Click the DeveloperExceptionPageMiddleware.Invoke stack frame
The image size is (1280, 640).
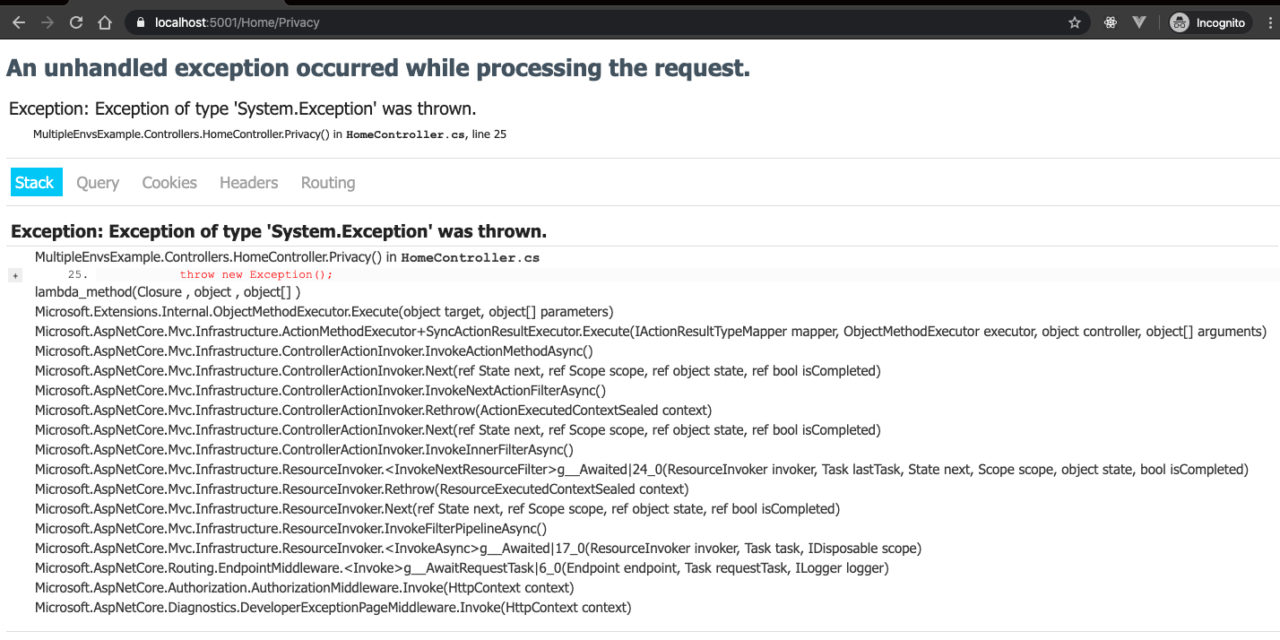(333, 607)
